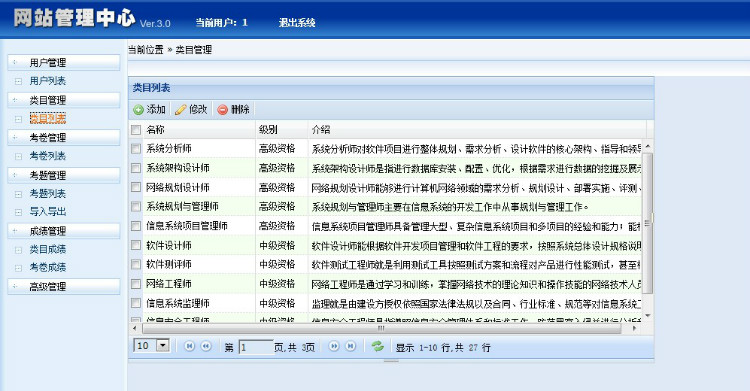Viewport: 750px width, 391px height.
Task: Click the tree icon beside 考题列表
Action: (18, 194)
